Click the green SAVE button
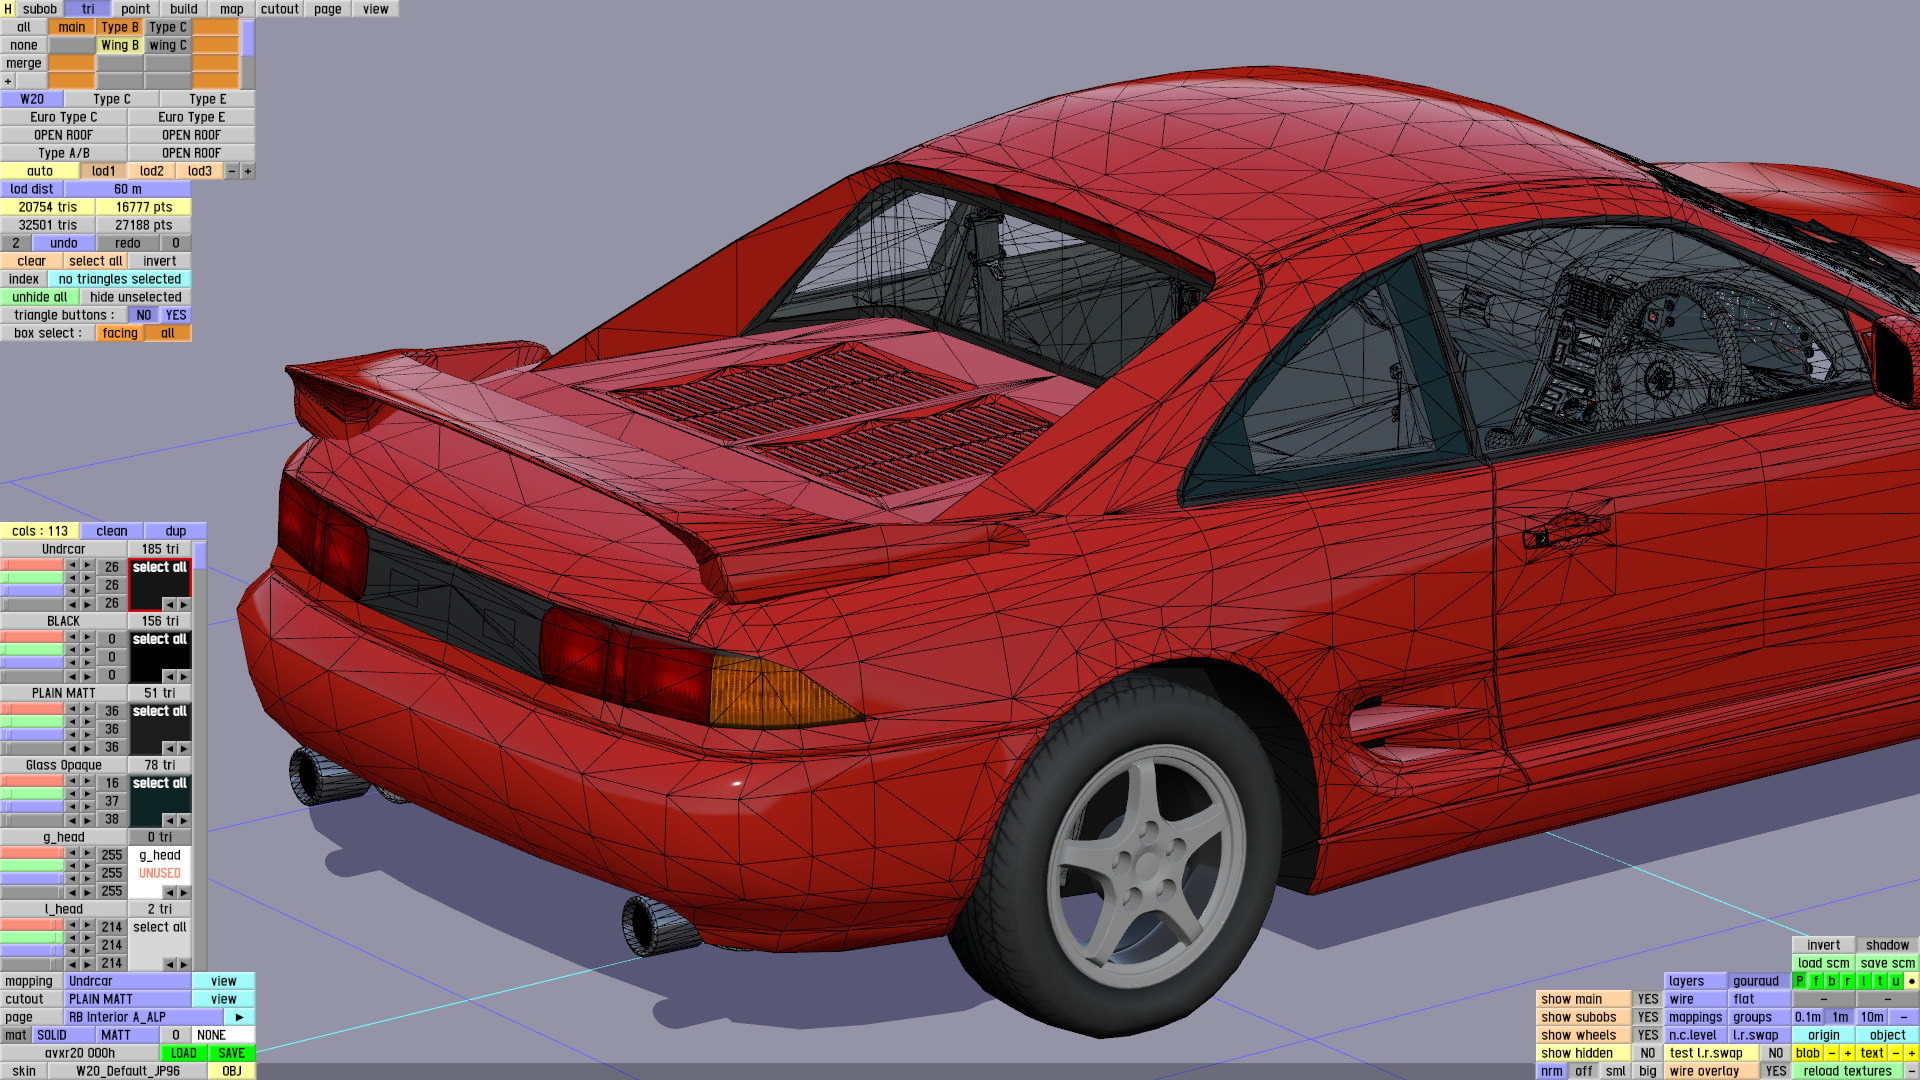The width and height of the screenshot is (1920, 1080). pyautogui.click(x=232, y=1053)
